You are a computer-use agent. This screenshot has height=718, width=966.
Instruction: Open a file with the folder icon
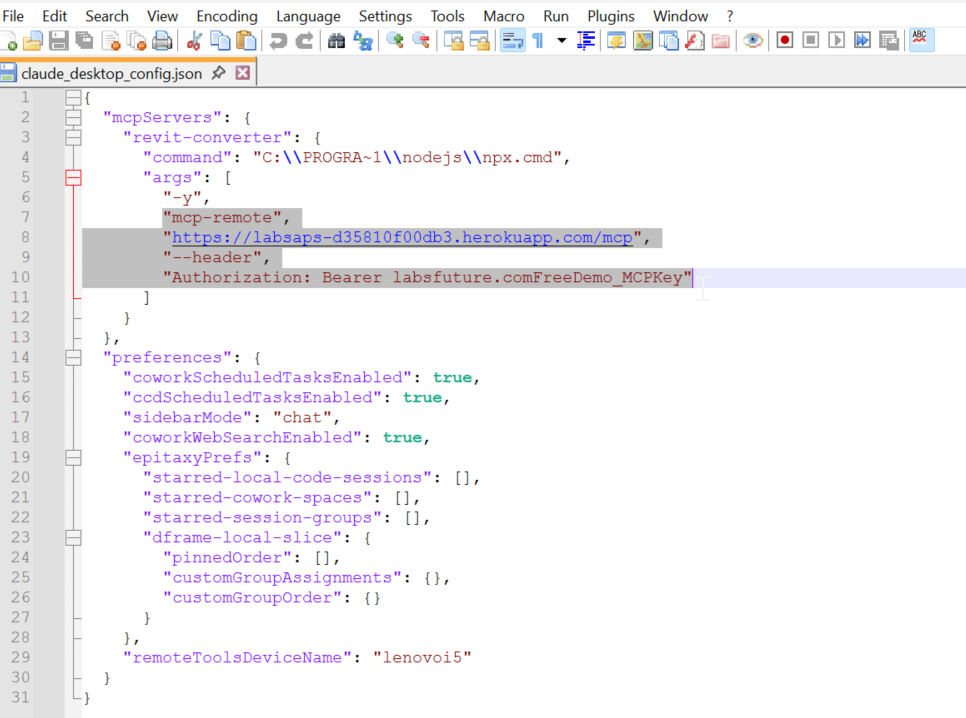pos(33,41)
